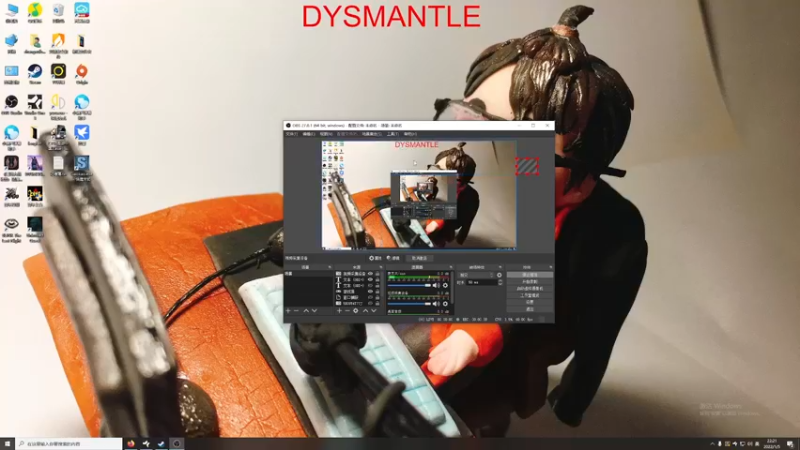Open desktop audio channel settings gear in mixer
The height and width of the screenshot is (450, 800).
point(445,285)
